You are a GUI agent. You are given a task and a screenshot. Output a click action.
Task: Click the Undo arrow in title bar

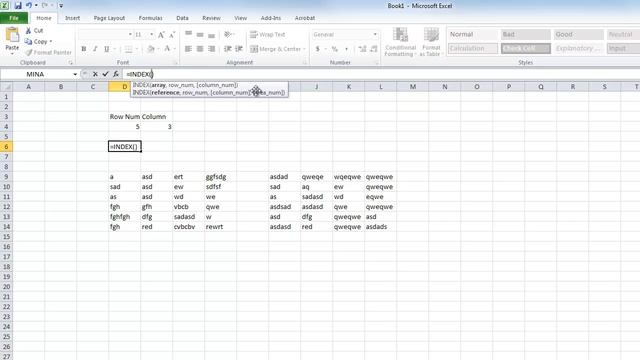[x=29, y=6]
